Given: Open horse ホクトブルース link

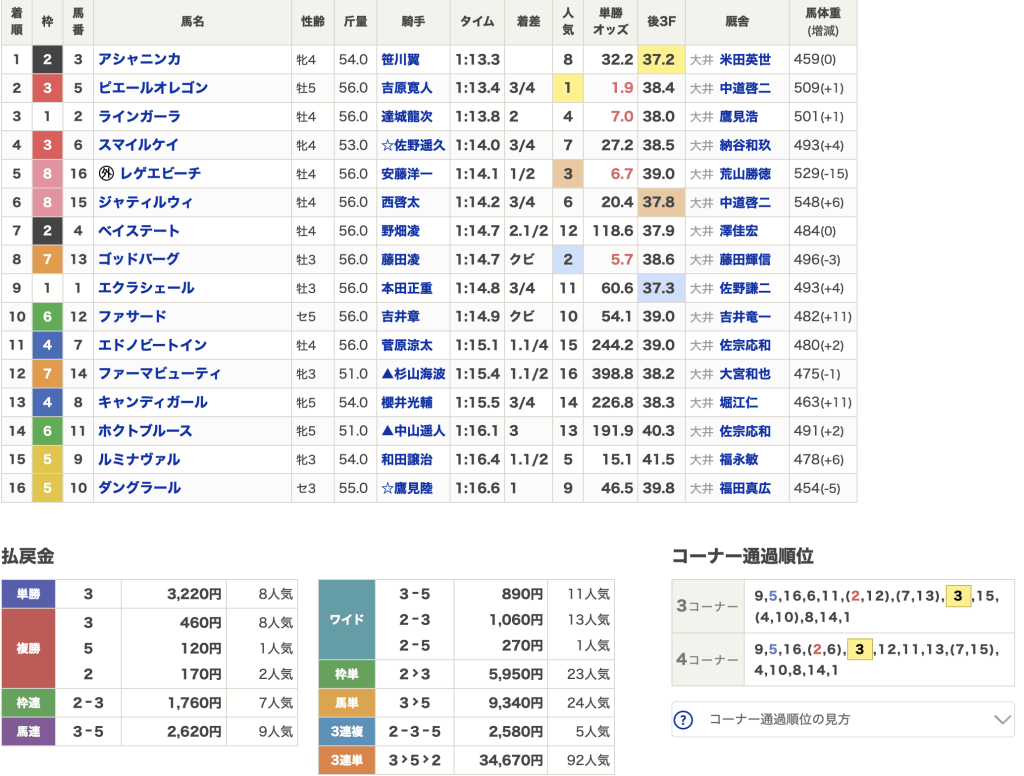Looking at the screenshot, I should point(145,431).
